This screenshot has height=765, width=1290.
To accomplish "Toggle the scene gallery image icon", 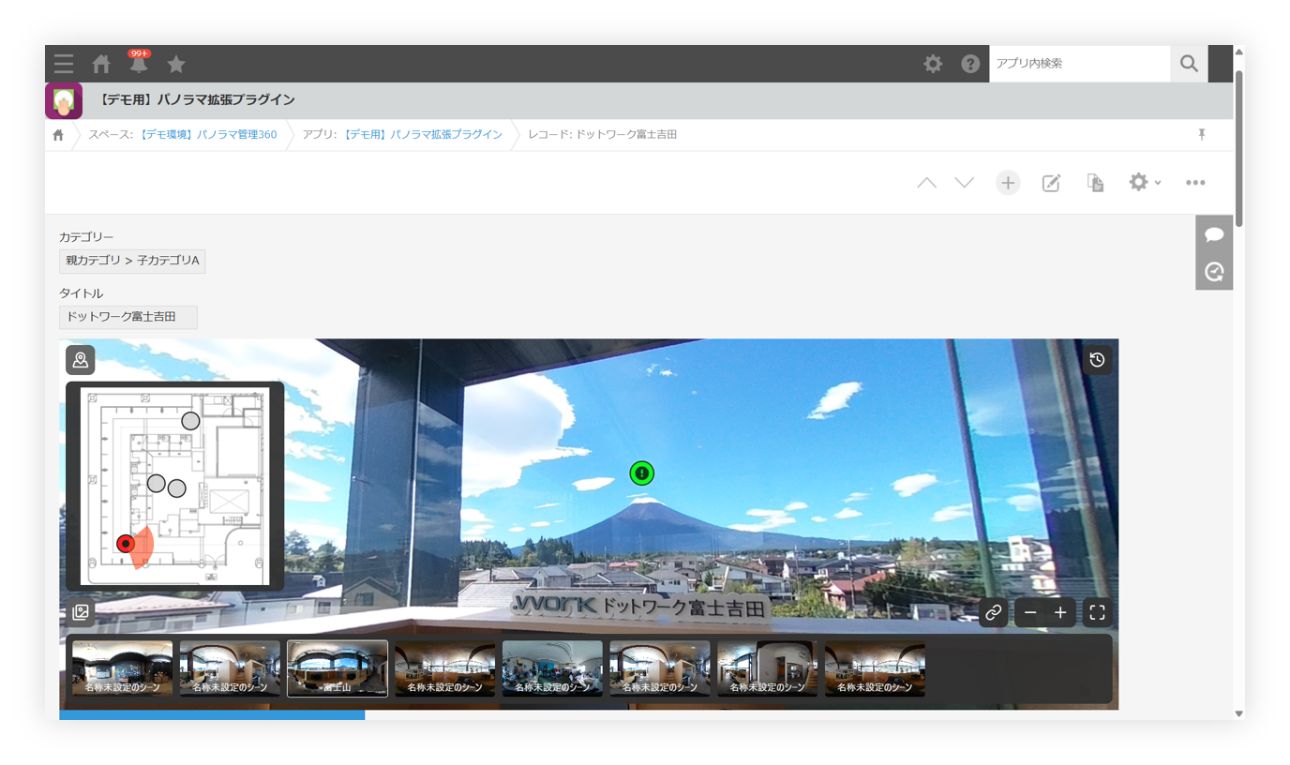I will (81, 612).
